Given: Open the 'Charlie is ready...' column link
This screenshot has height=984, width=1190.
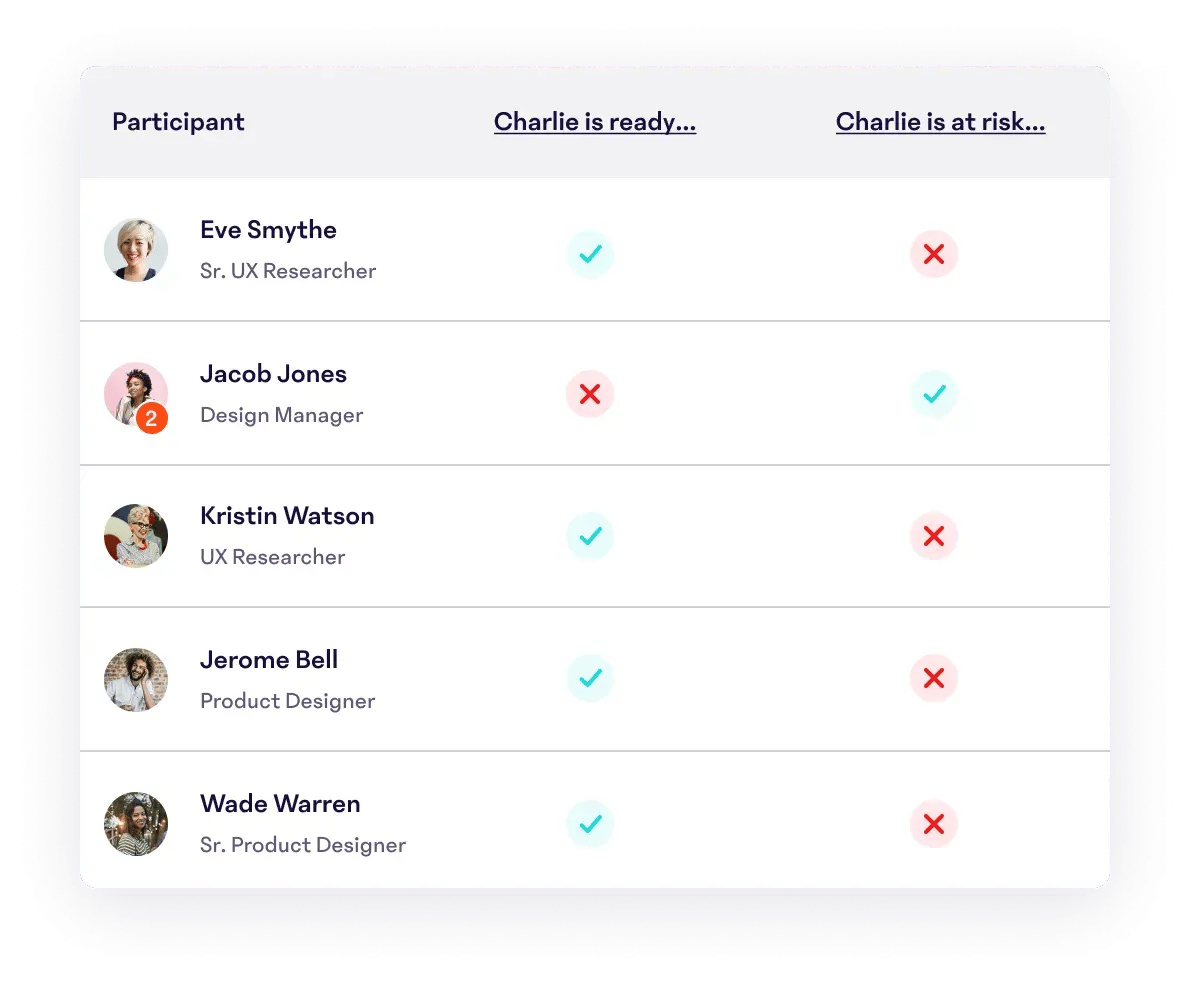Looking at the screenshot, I should point(595,122).
